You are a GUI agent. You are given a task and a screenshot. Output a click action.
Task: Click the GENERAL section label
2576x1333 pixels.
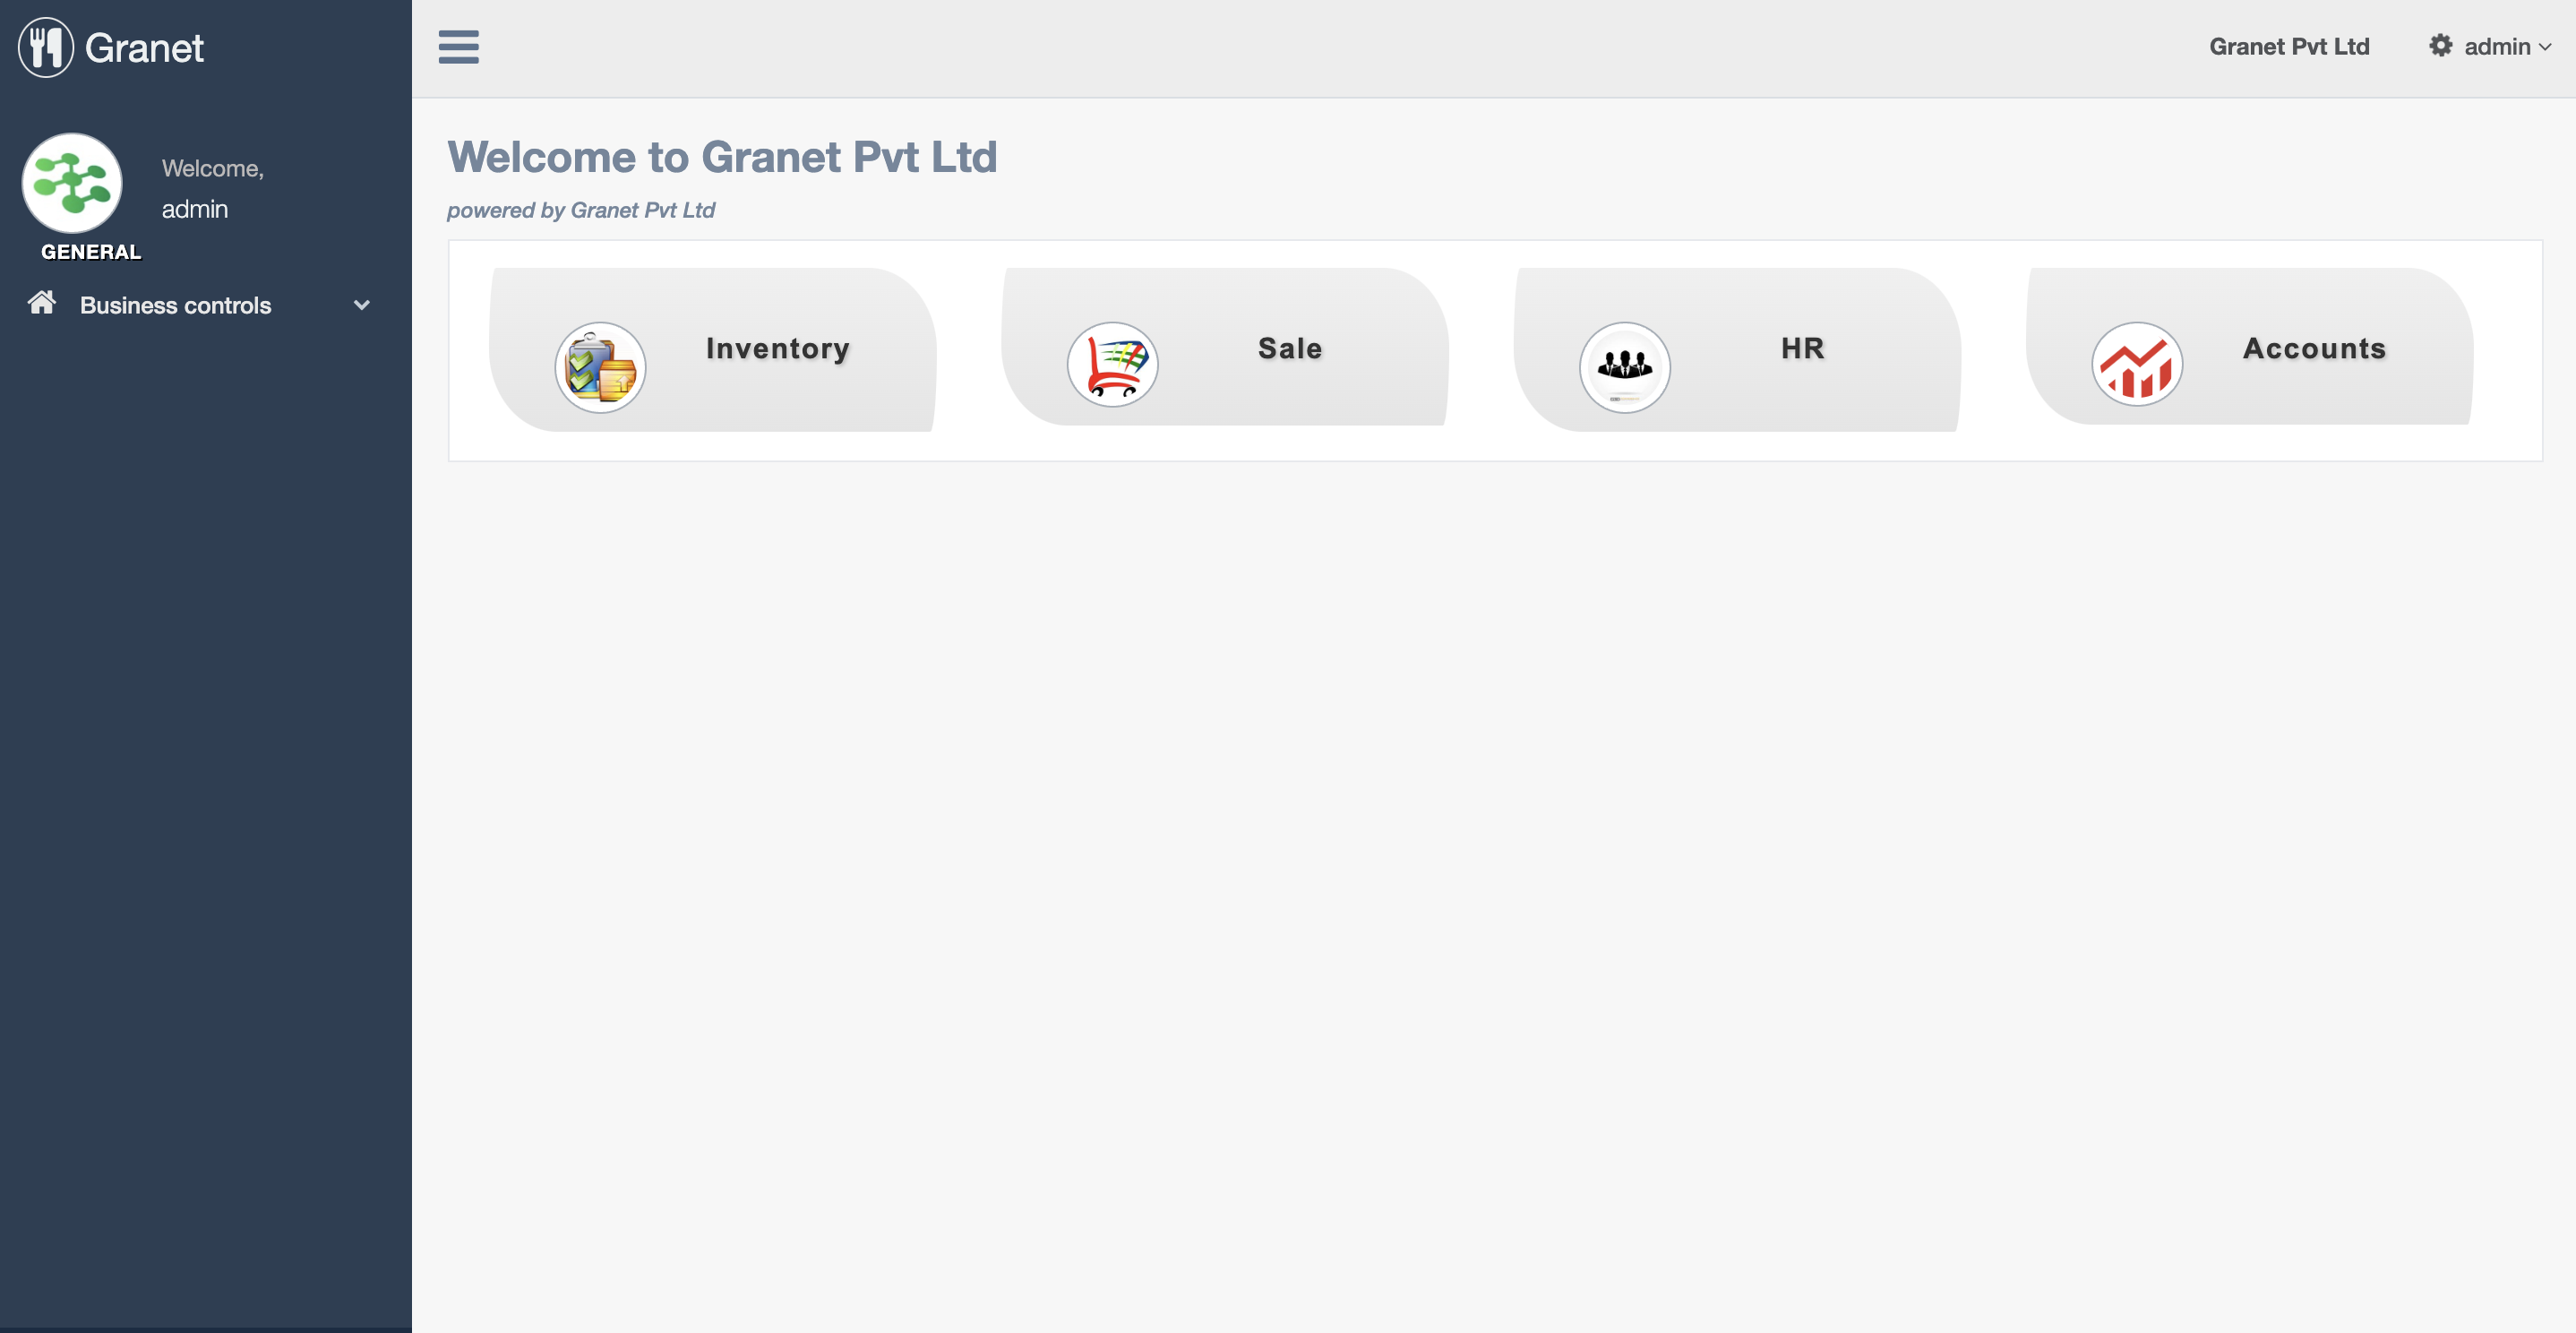coord(91,252)
